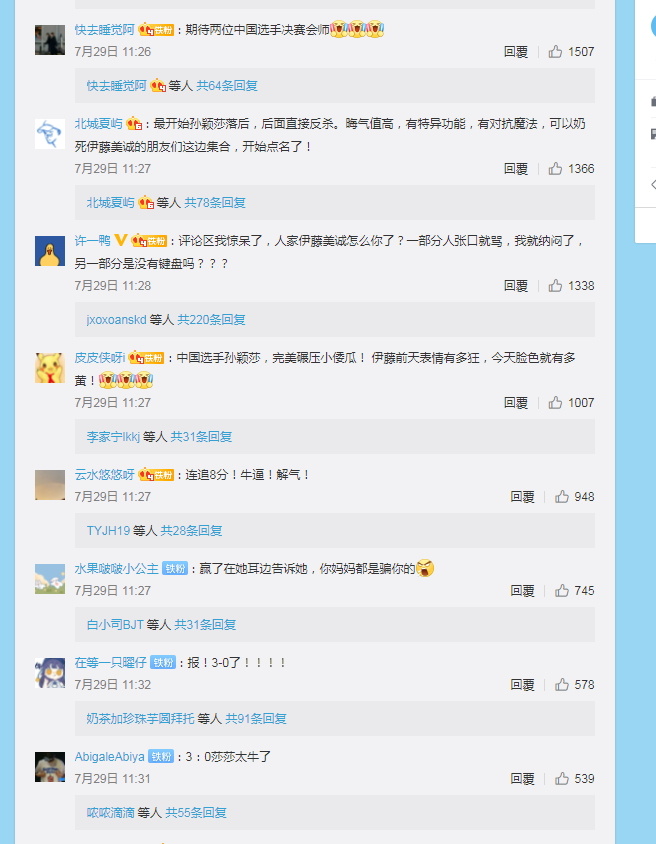Reply to 云水悠悠呀's comment
Viewport: 656px width, 844px height.
(522, 496)
